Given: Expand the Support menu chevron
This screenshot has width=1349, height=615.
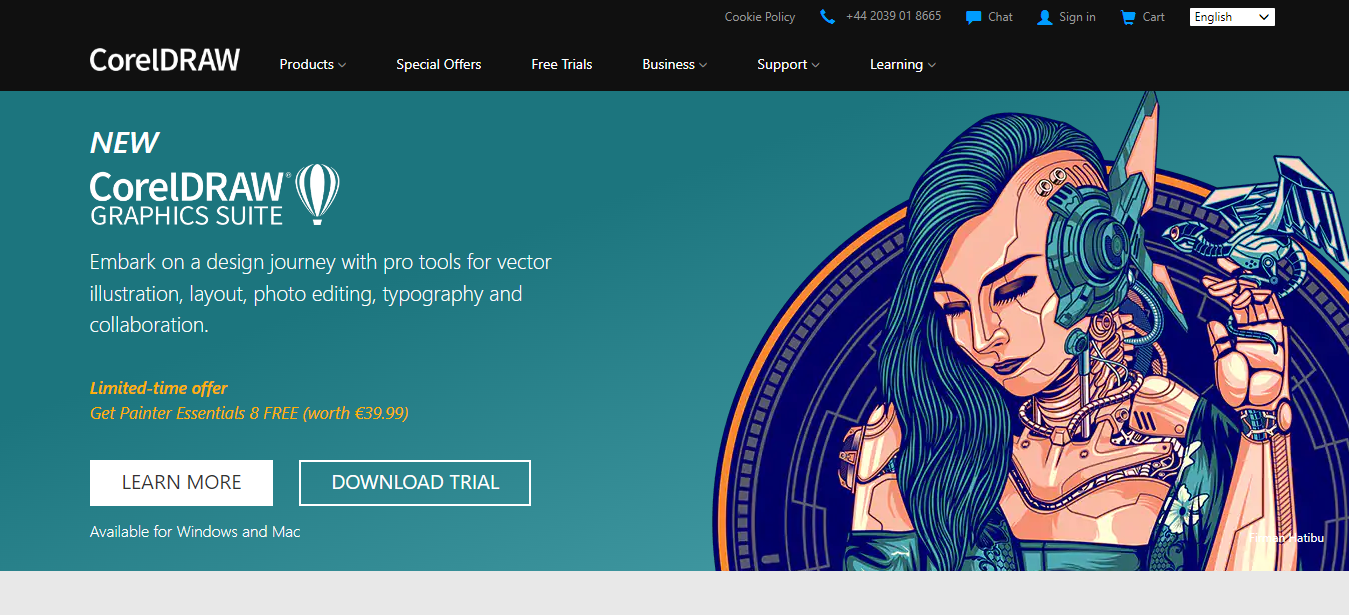Looking at the screenshot, I should click(x=815, y=65).
